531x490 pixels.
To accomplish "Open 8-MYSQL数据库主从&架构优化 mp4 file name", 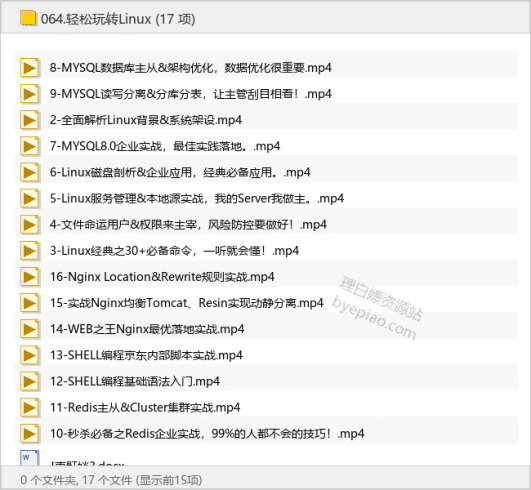I will click(x=191, y=68).
